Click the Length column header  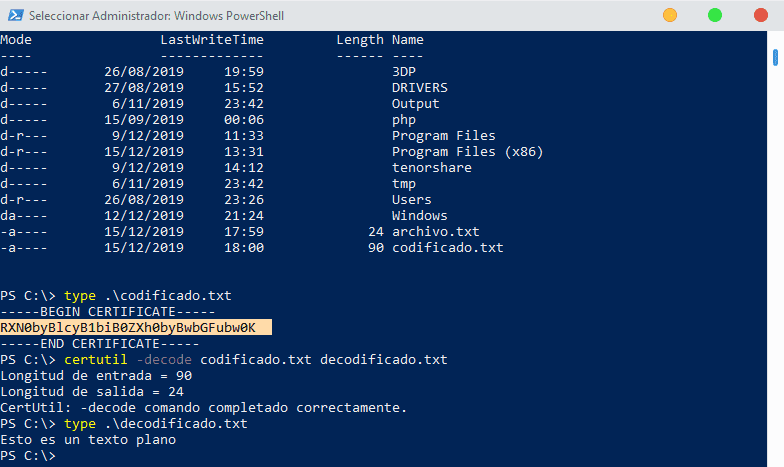click(x=360, y=40)
